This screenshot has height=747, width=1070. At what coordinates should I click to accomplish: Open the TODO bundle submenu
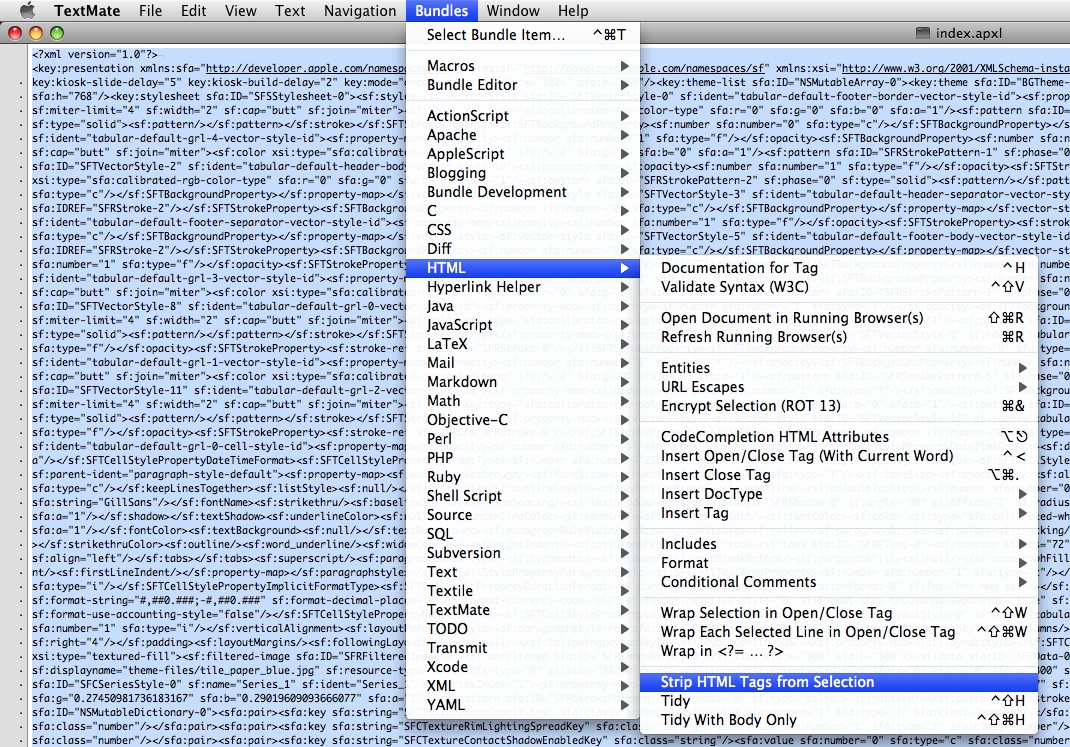click(x=523, y=629)
